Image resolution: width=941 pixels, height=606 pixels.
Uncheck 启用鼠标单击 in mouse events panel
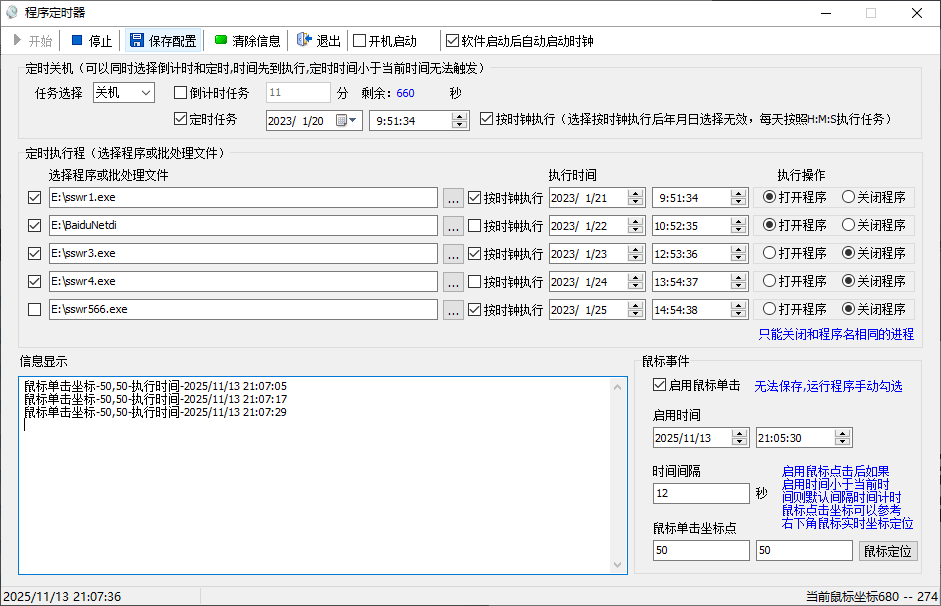click(659, 384)
